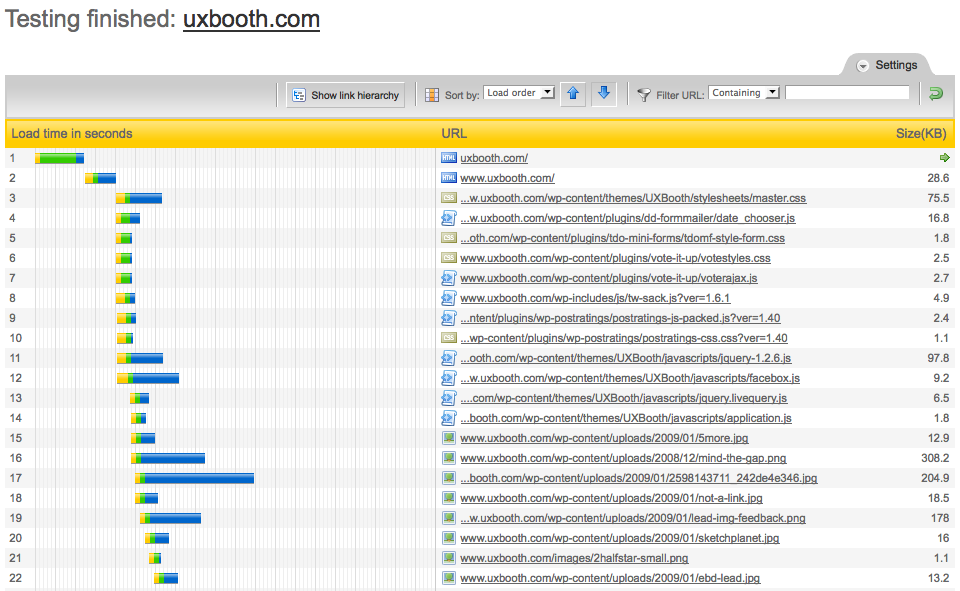Click into the Filter URL text field
The image size is (960, 591).
pos(847,92)
